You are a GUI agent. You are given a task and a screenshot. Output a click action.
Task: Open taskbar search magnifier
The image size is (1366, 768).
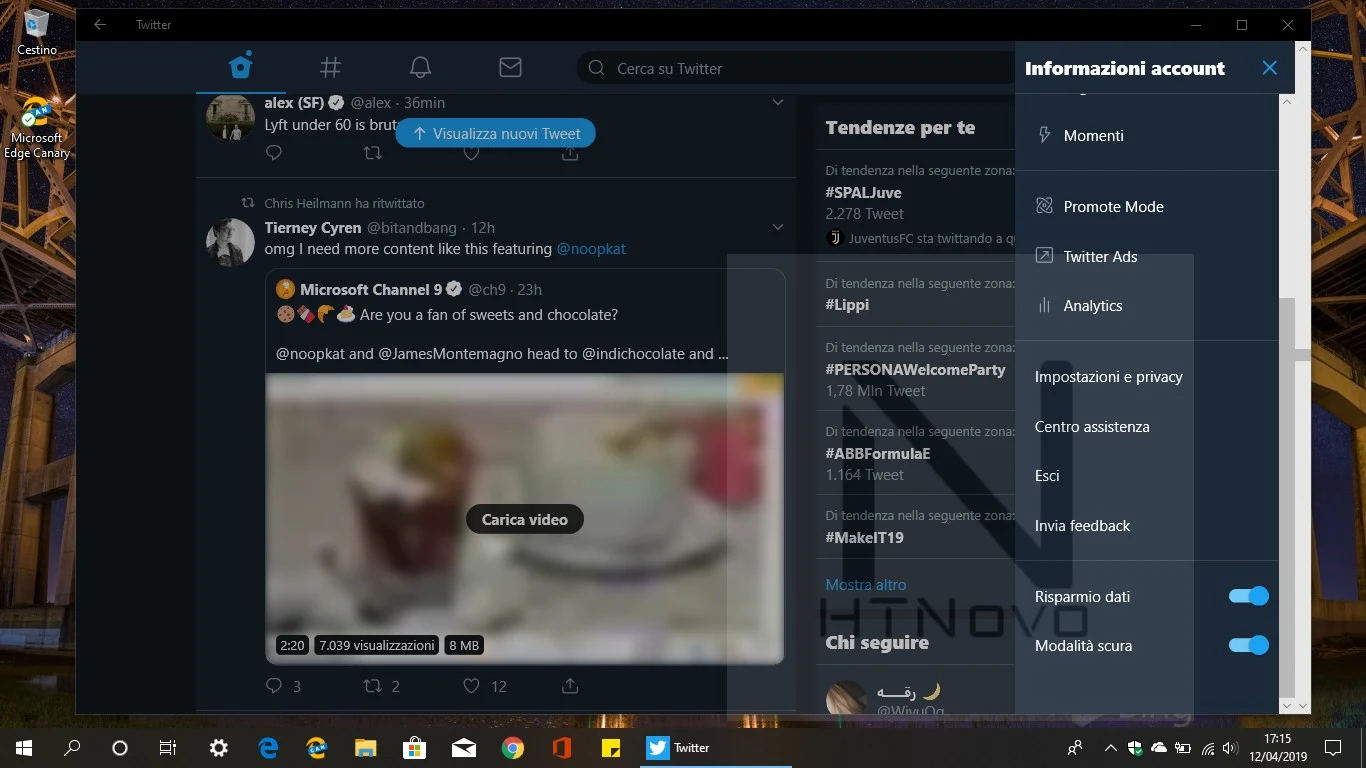[x=72, y=747]
